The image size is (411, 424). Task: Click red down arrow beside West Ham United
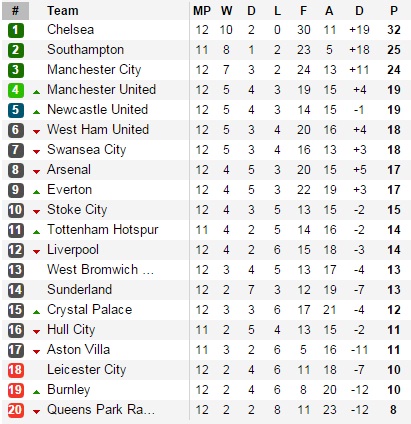[x=36, y=132]
